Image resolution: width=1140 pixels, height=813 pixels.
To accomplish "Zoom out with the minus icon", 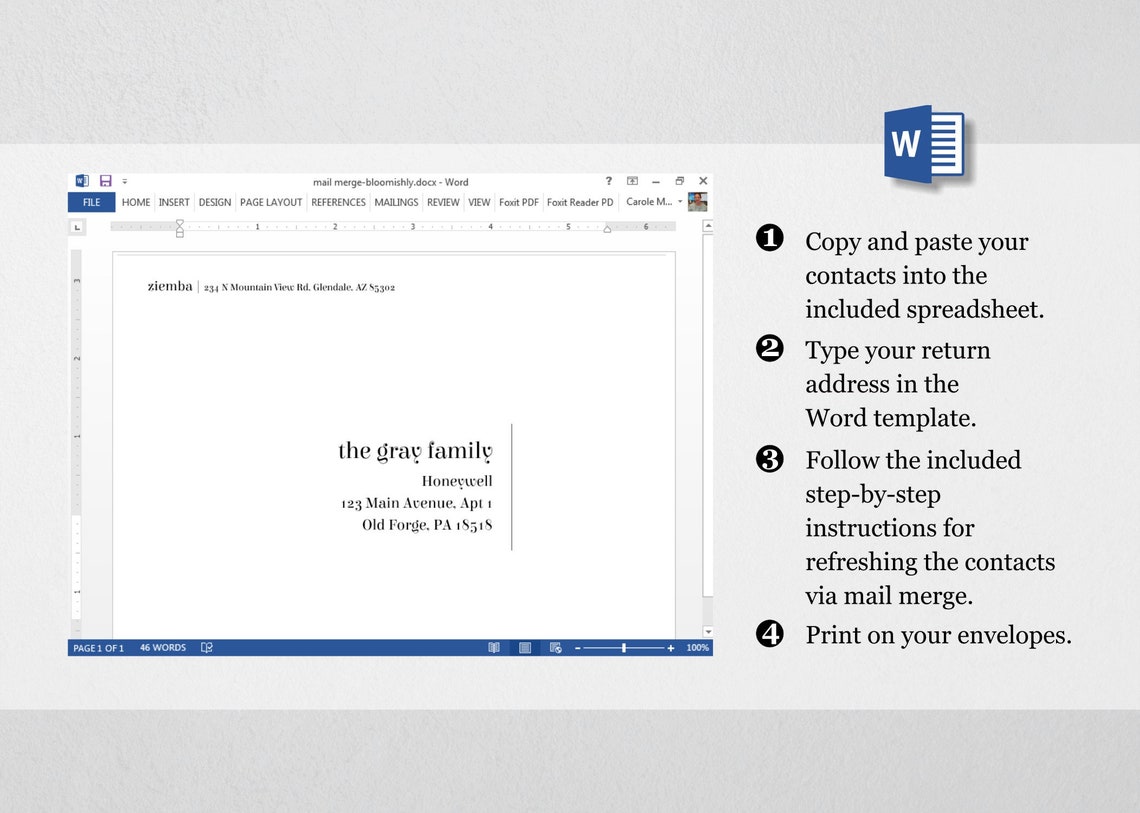I will pyautogui.click(x=578, y=647).
